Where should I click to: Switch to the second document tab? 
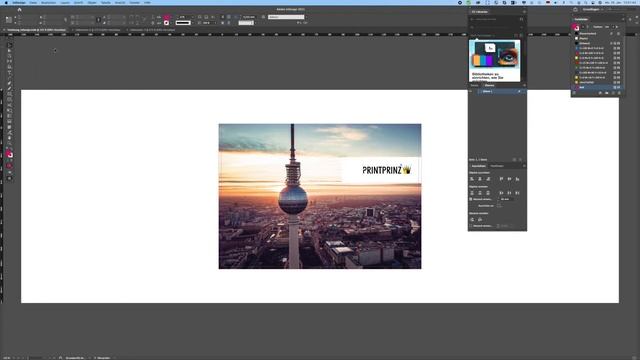click(x=97, y=30)
